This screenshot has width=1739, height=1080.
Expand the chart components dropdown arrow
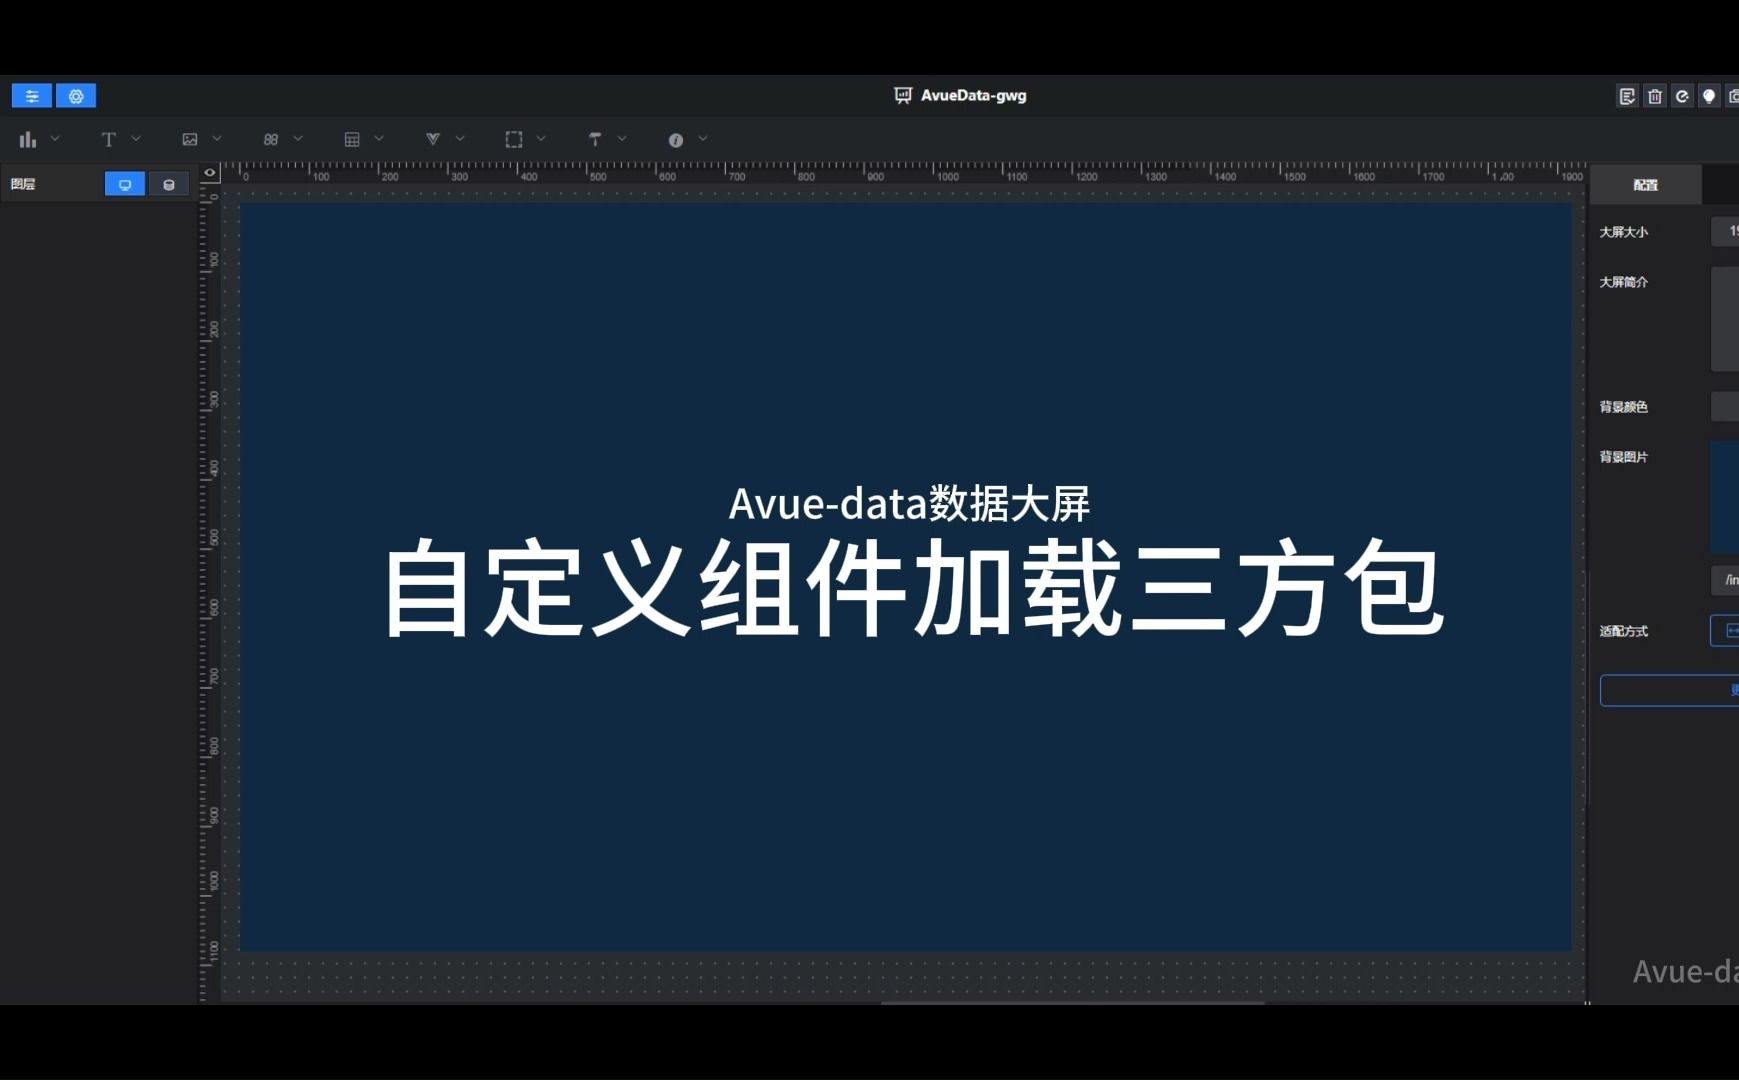tap(55, 139)
